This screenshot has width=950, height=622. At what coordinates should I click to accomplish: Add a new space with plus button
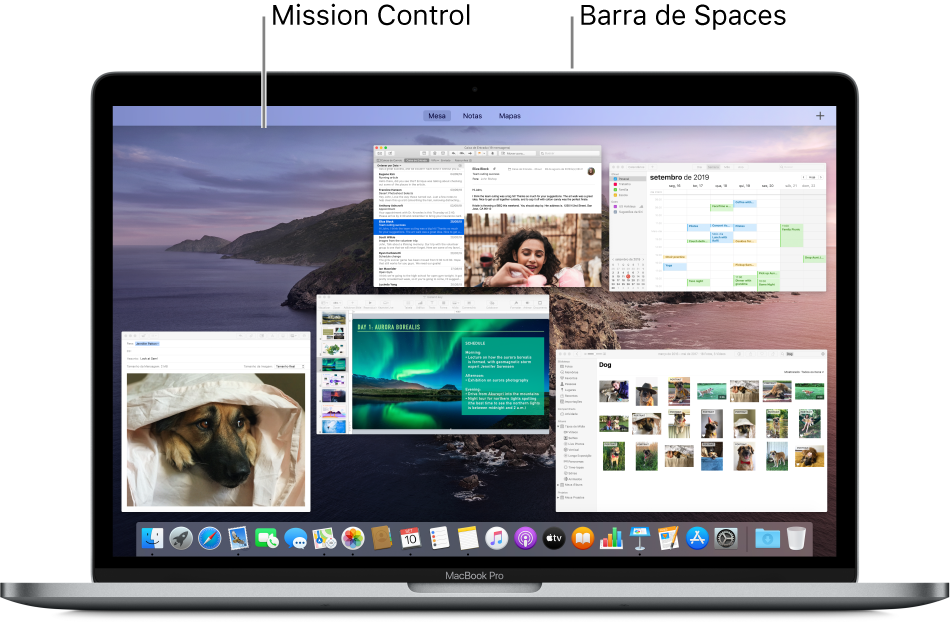coord(820,116)
